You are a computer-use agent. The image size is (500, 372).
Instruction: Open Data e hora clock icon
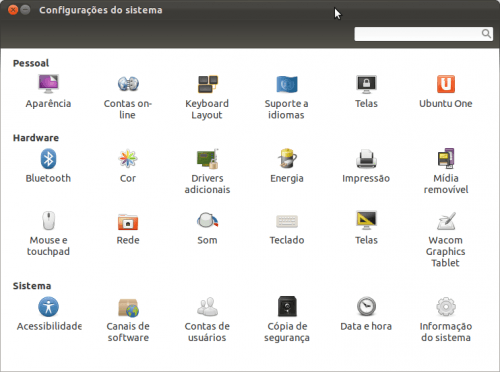coord(366,307)
